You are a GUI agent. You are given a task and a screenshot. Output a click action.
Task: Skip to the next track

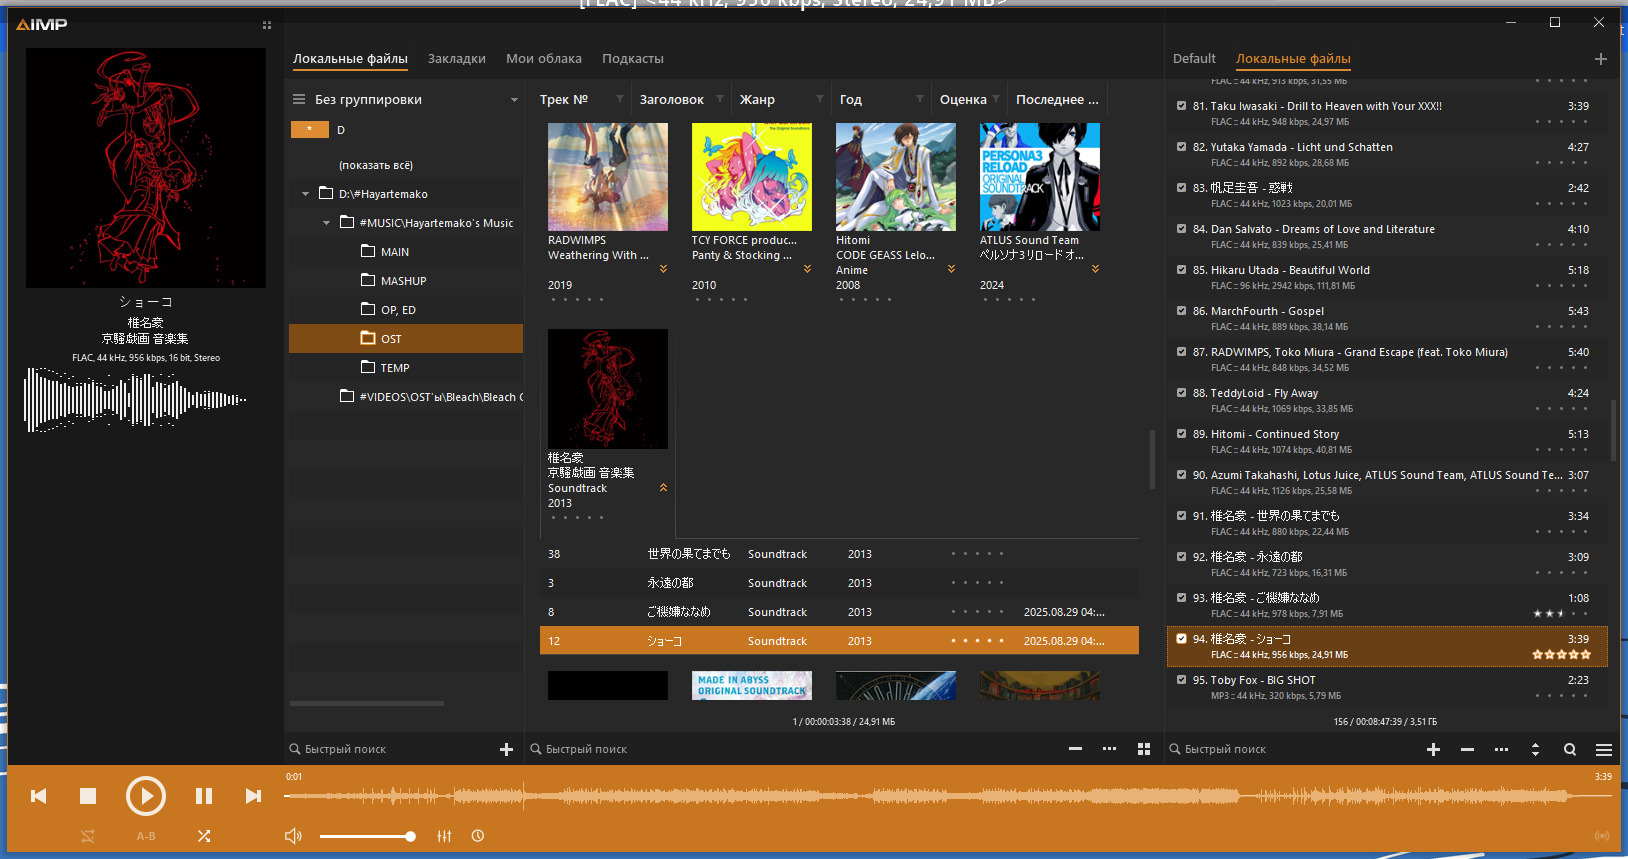(x=253, y=796)
